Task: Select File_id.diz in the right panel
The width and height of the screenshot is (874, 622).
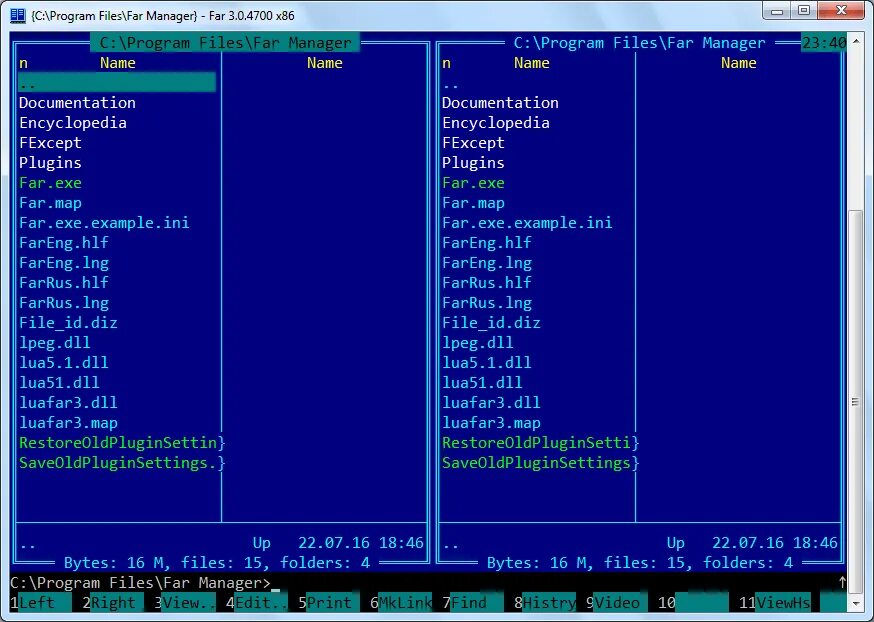Action: pos(491,323)
